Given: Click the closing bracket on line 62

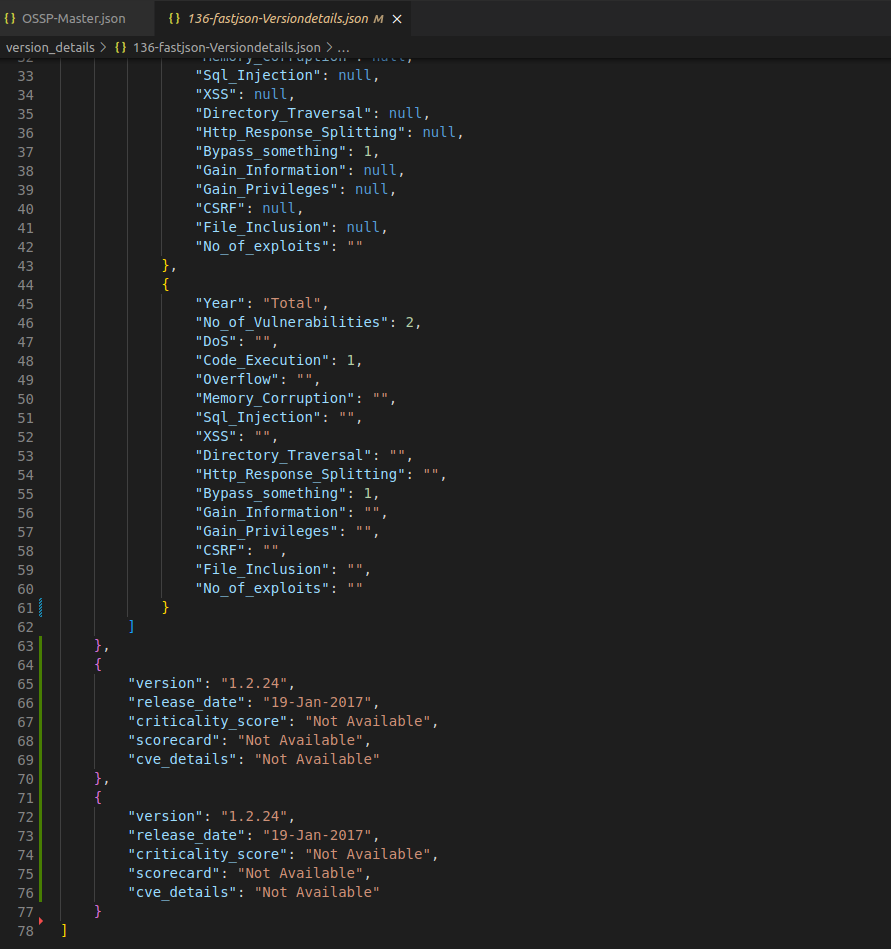Looking at the screenshot, I should [132, 626].
